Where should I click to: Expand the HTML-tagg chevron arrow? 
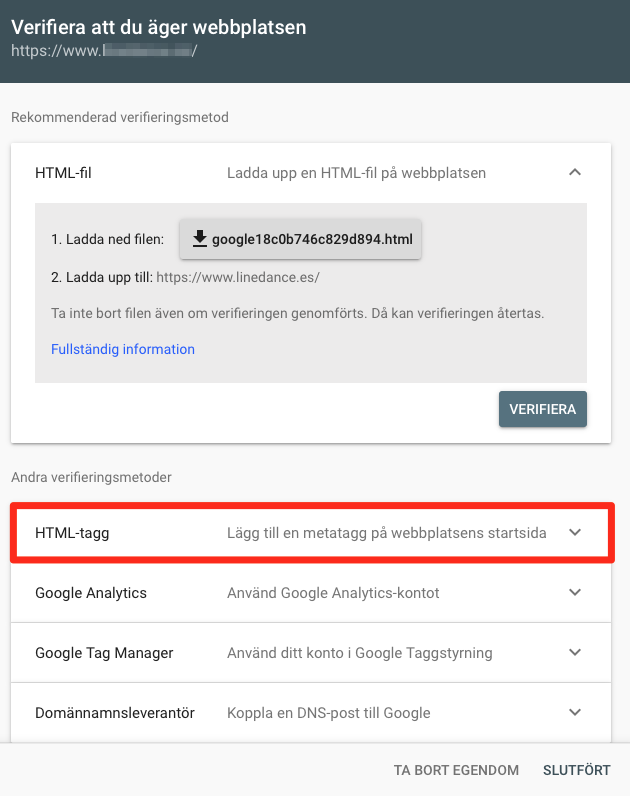click(575, 533)
